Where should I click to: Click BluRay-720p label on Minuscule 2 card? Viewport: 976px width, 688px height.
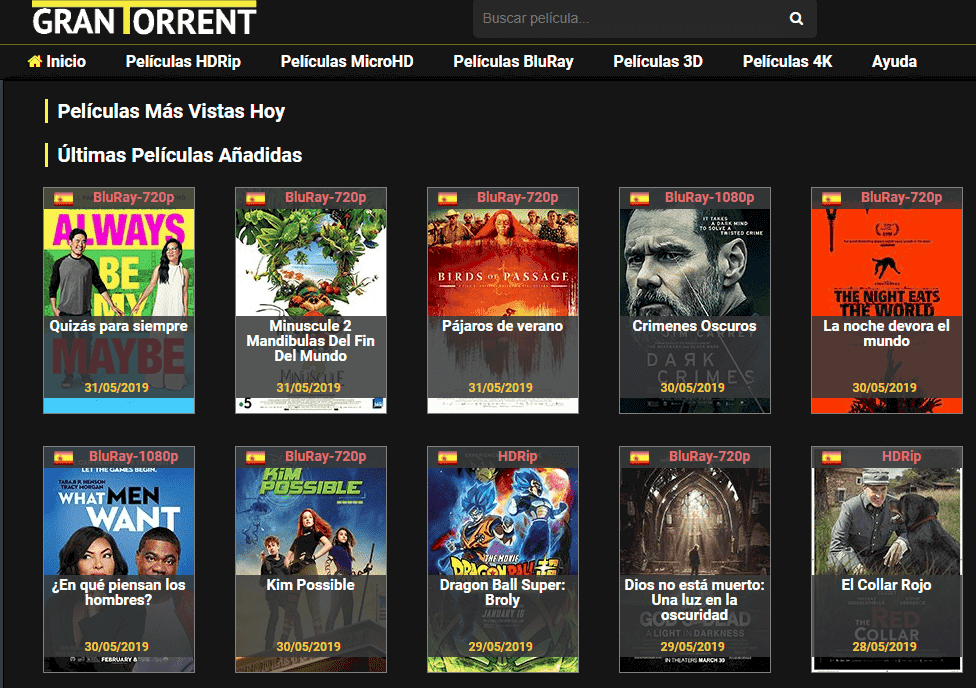pos(326,197)
